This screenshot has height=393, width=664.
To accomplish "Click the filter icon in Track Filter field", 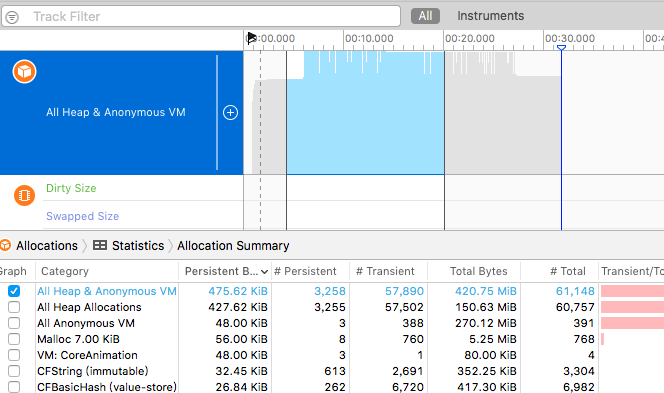I will click(12, 17).
